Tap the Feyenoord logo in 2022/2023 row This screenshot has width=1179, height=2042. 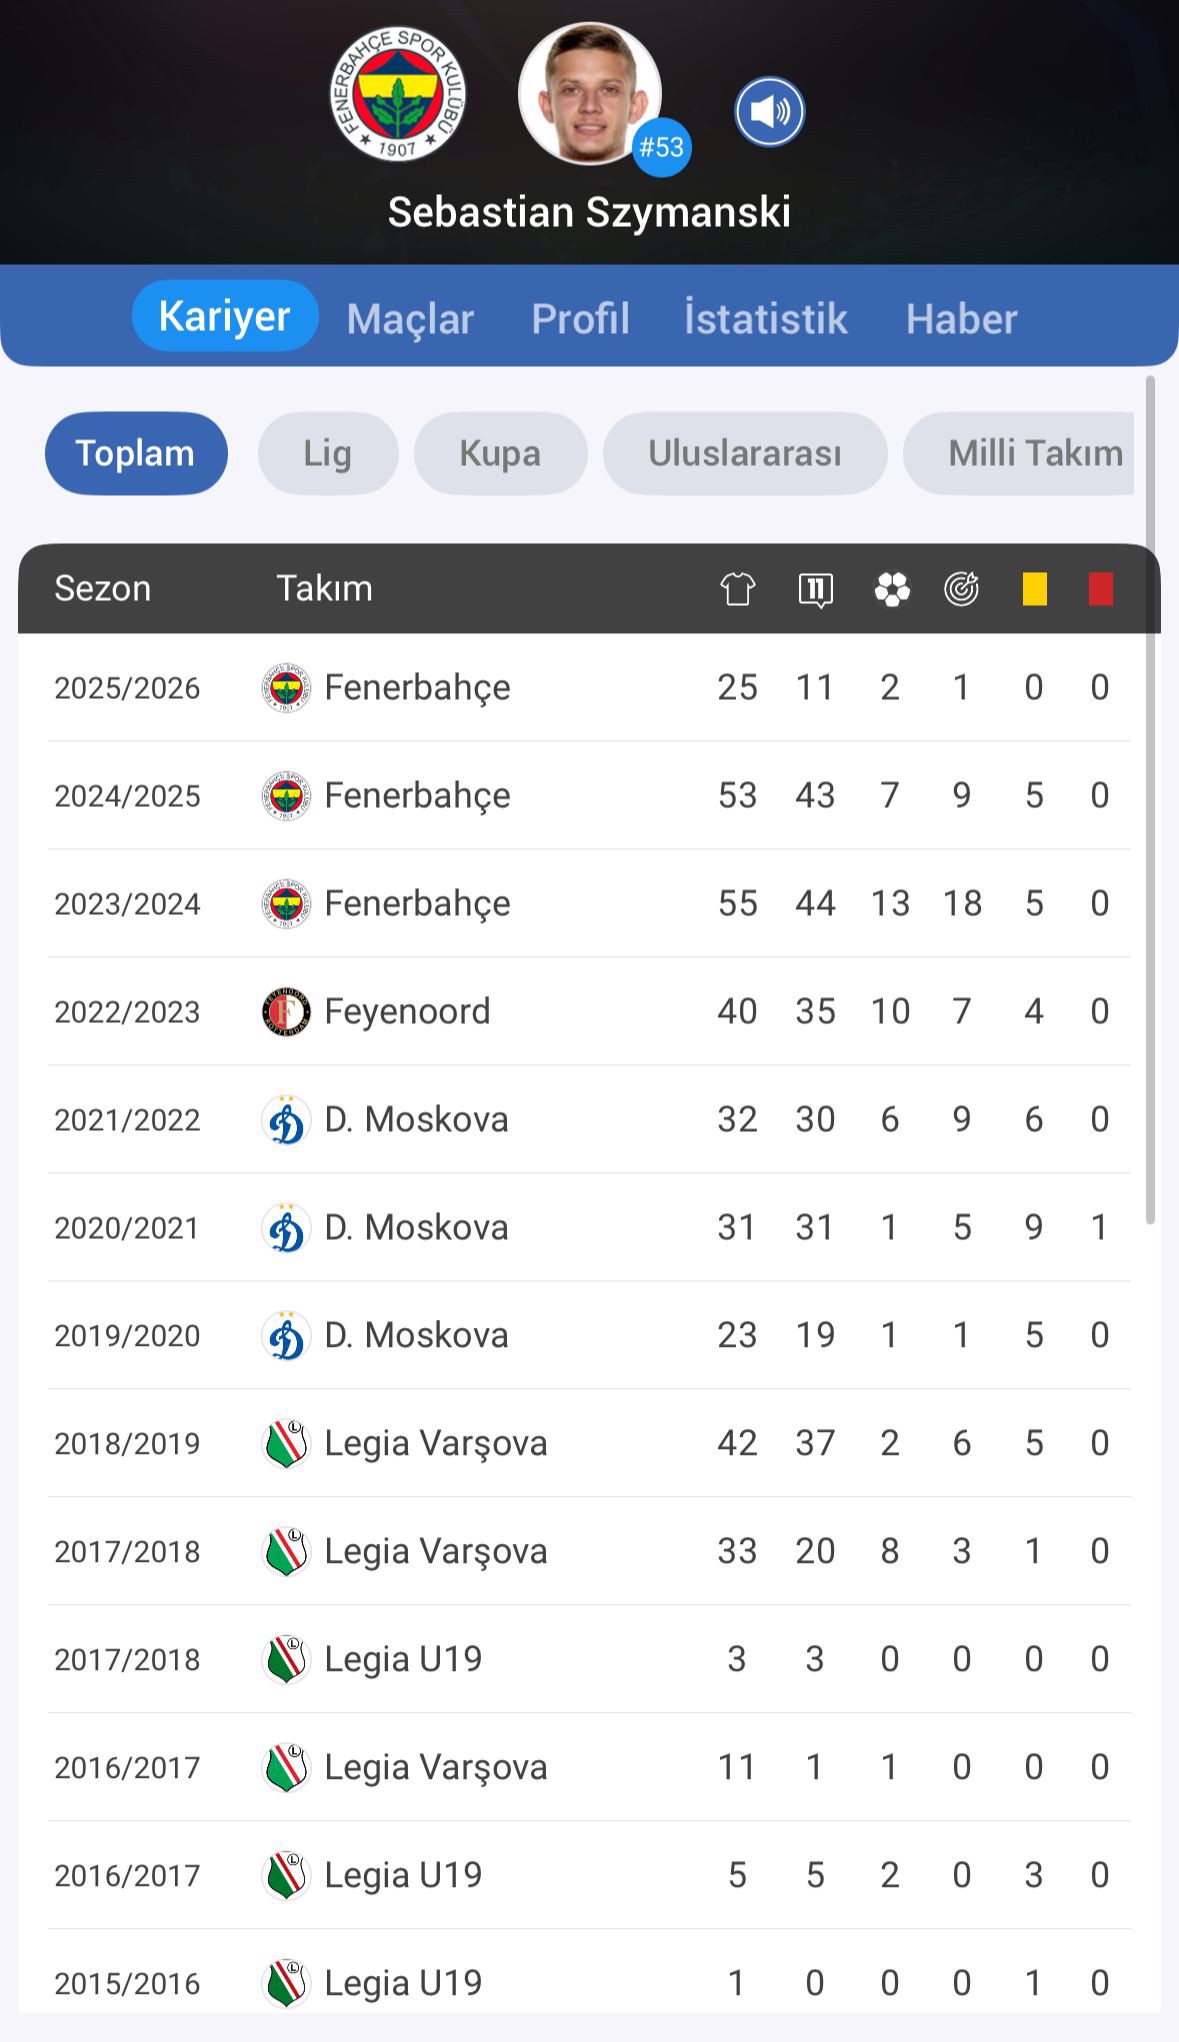(x=286, y=1012)
